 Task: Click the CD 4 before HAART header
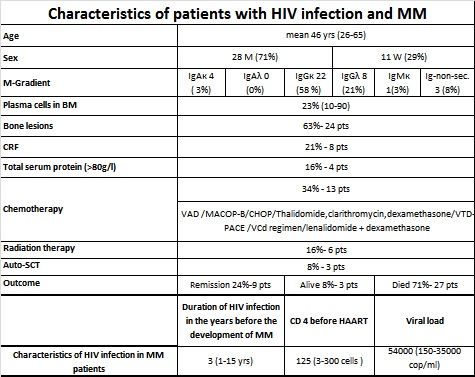(329, 321)
